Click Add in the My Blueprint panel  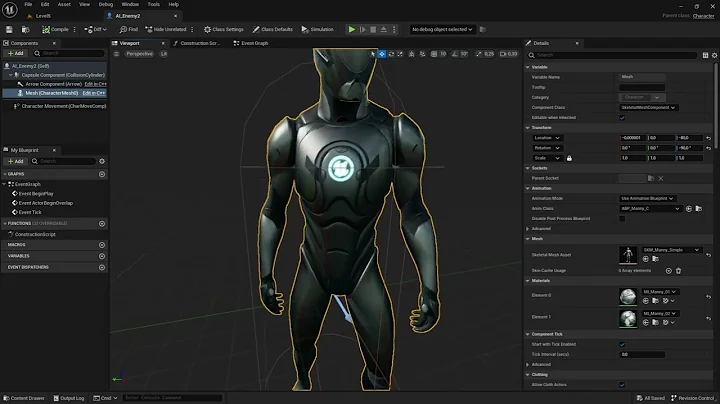tap(16, 161)
